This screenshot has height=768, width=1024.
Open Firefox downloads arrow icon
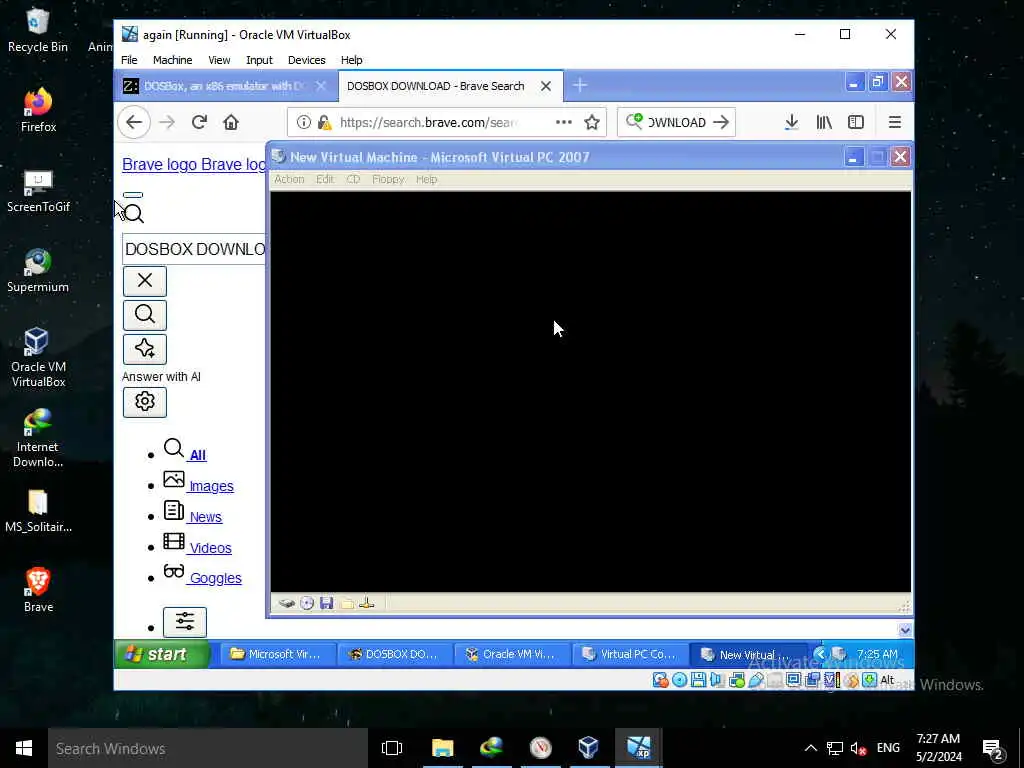(792, 122)
